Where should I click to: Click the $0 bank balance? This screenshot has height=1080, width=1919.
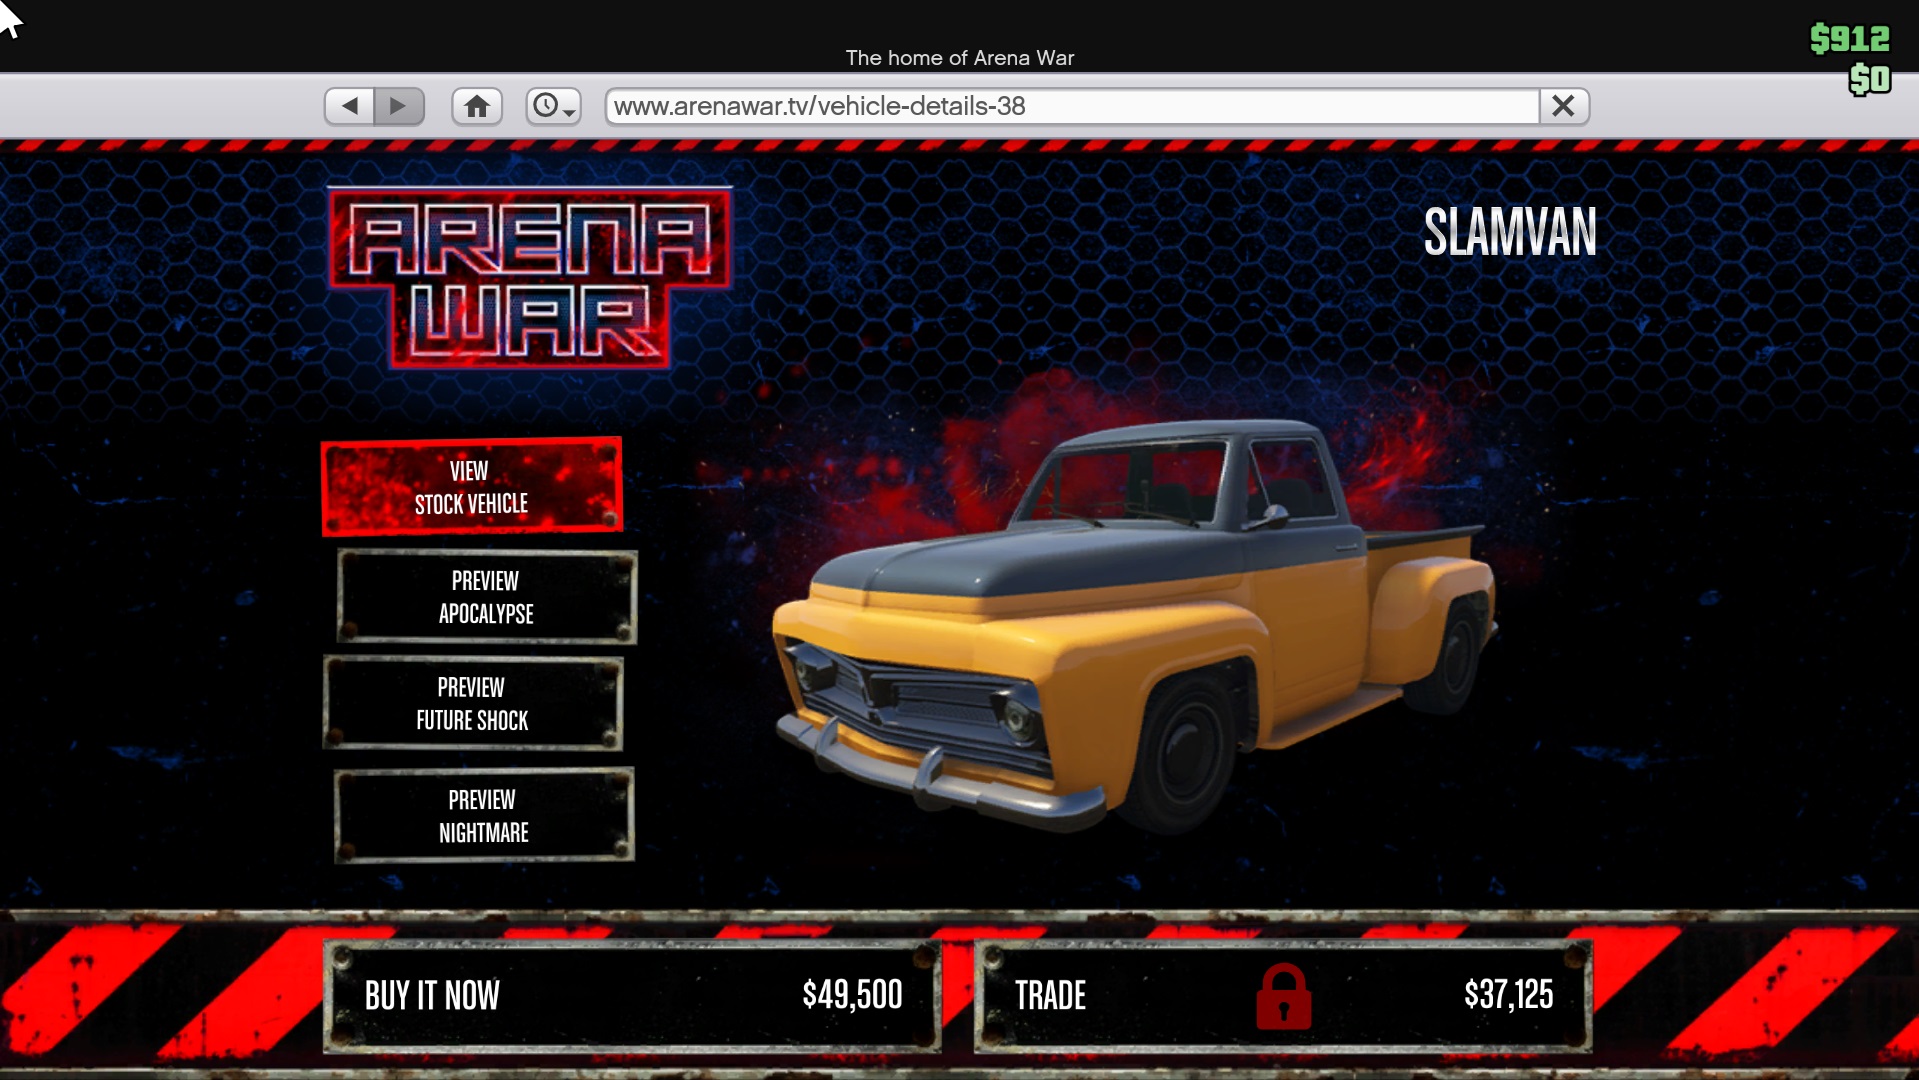1870,79
